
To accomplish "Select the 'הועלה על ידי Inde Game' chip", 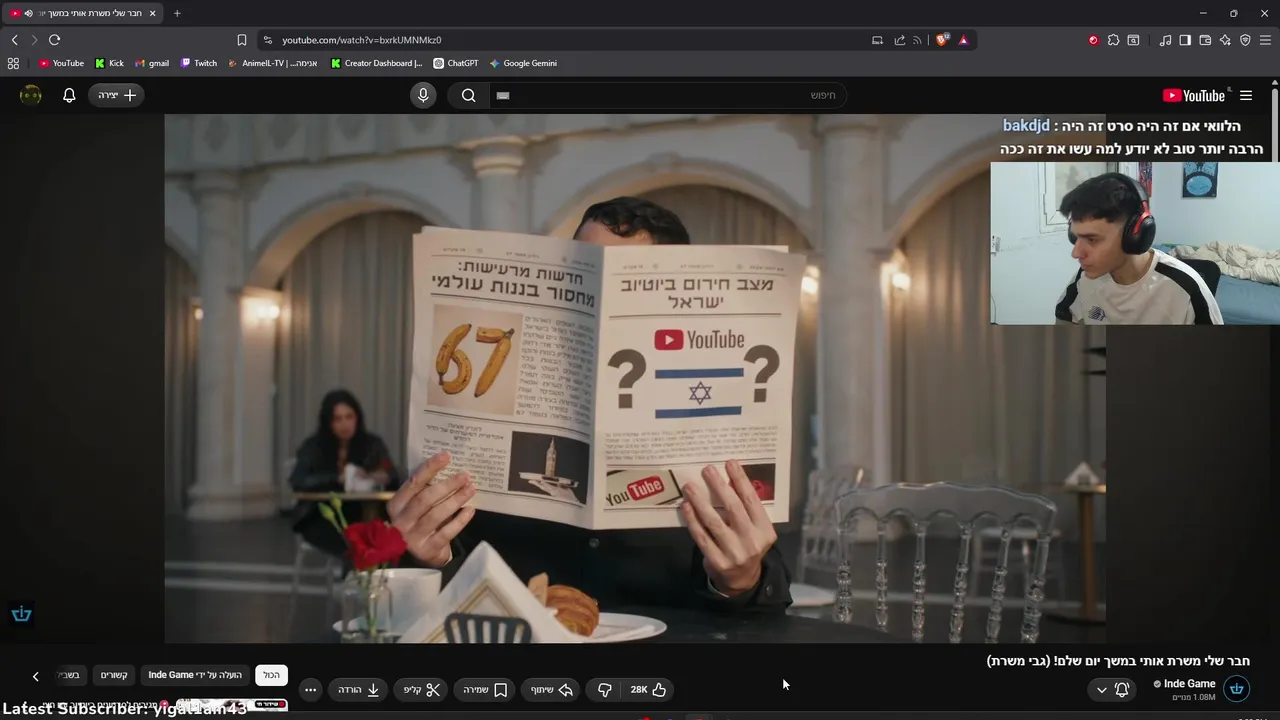I will point(195,675).
